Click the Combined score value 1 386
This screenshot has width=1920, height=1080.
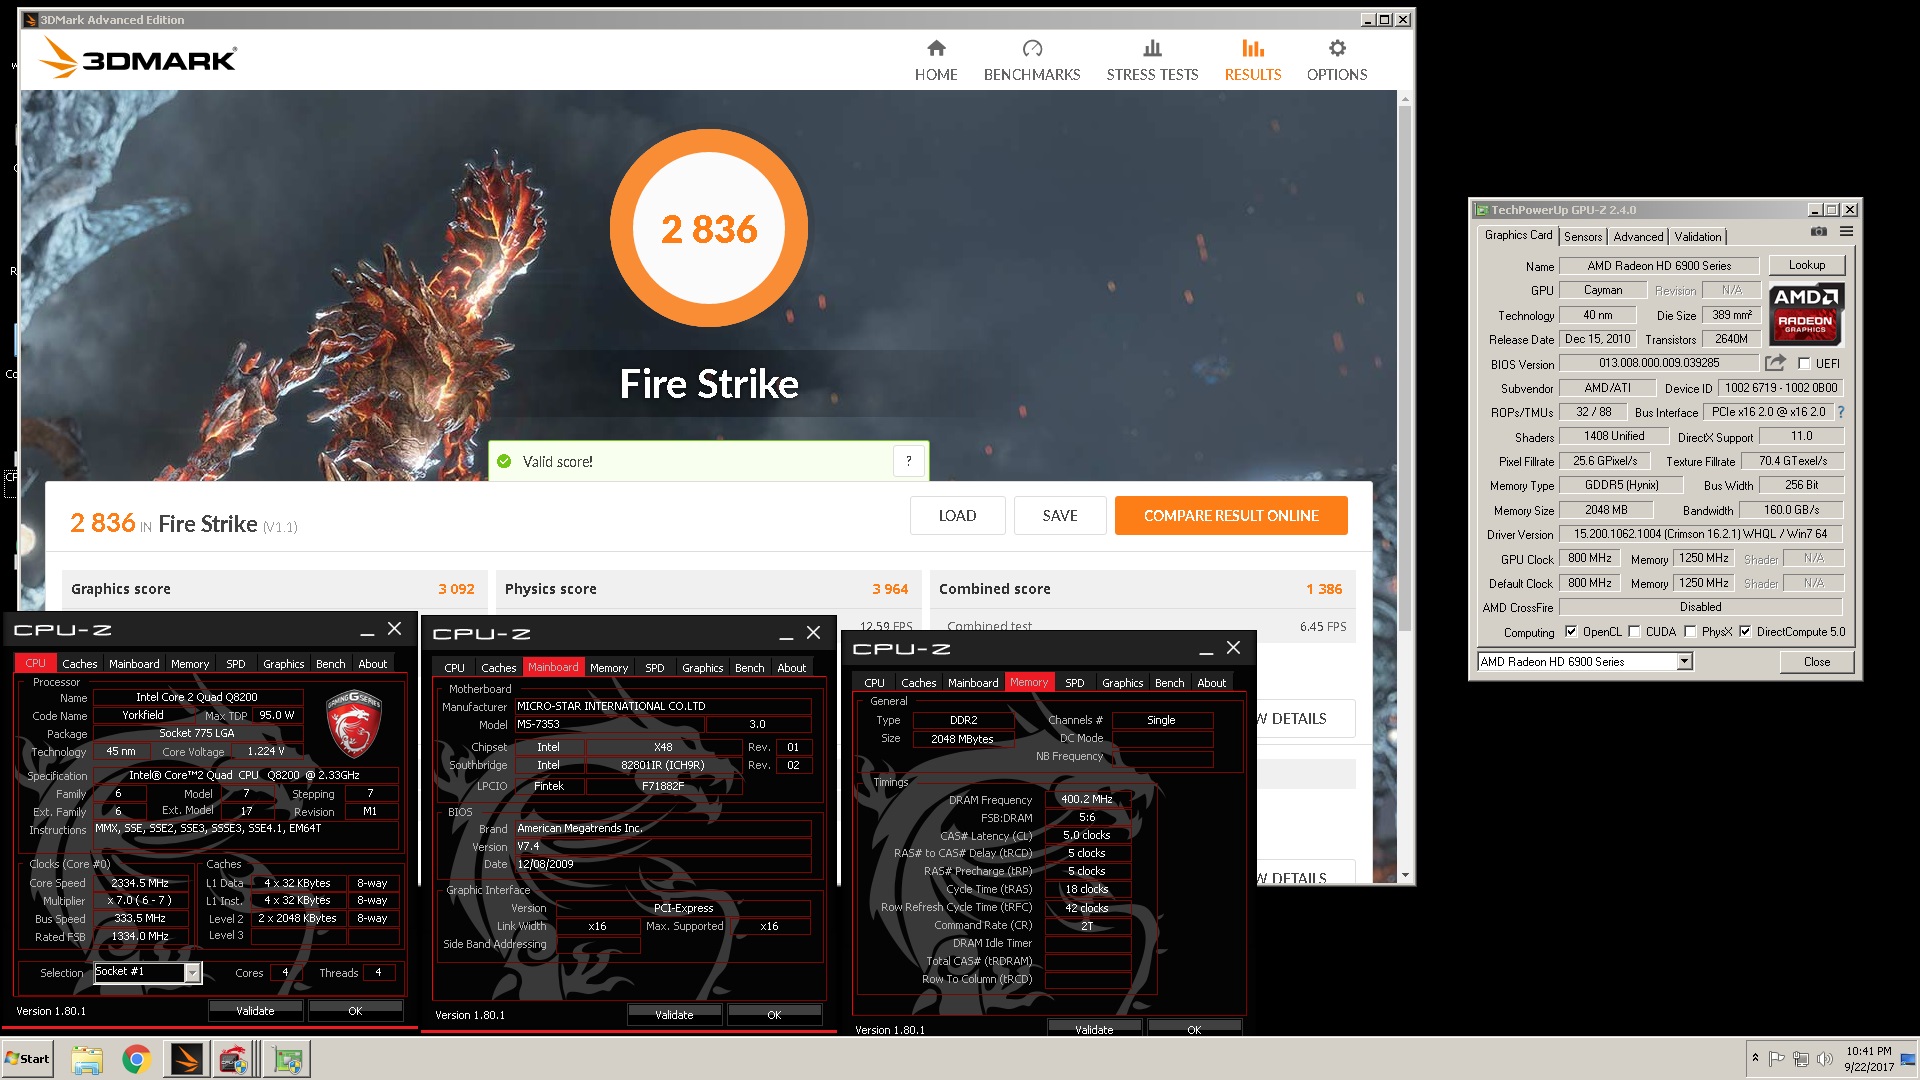[1324, 589]
